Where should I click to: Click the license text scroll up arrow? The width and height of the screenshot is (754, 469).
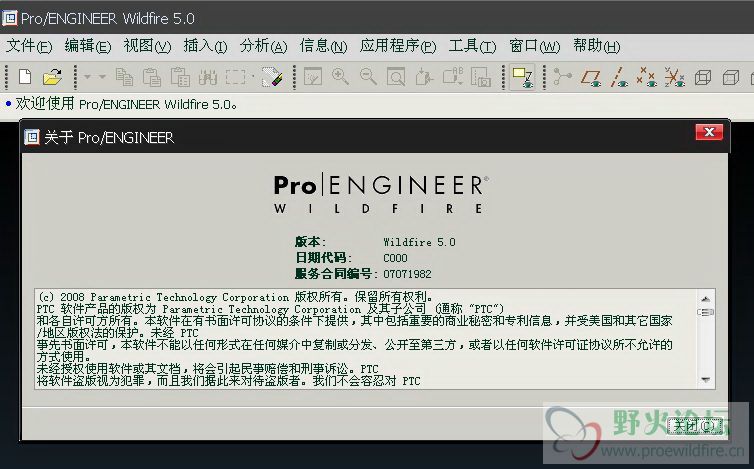(705, 299)
